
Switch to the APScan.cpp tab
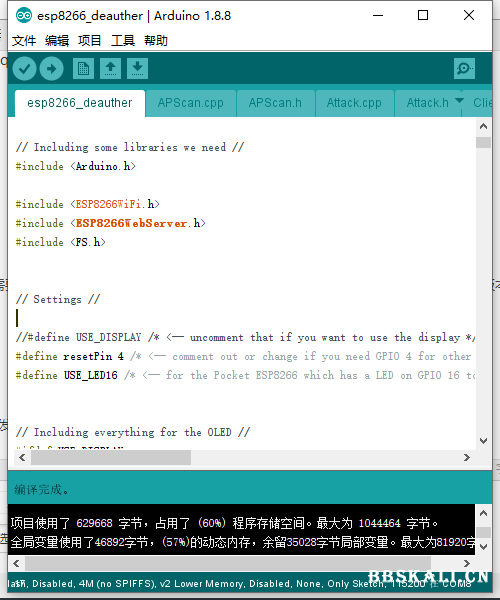[x=191, y=103]
